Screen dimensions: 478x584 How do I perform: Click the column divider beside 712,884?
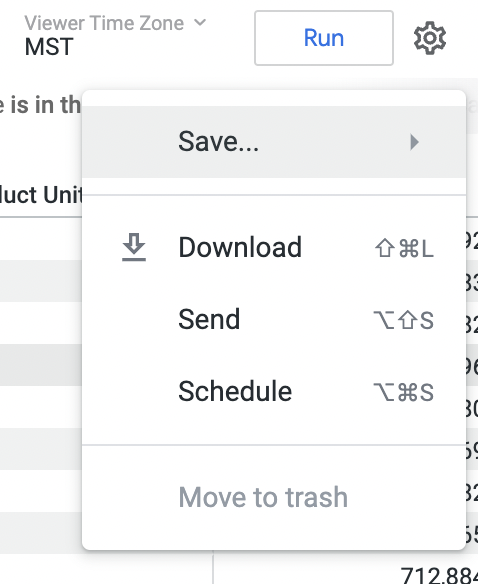pos(213,567)
